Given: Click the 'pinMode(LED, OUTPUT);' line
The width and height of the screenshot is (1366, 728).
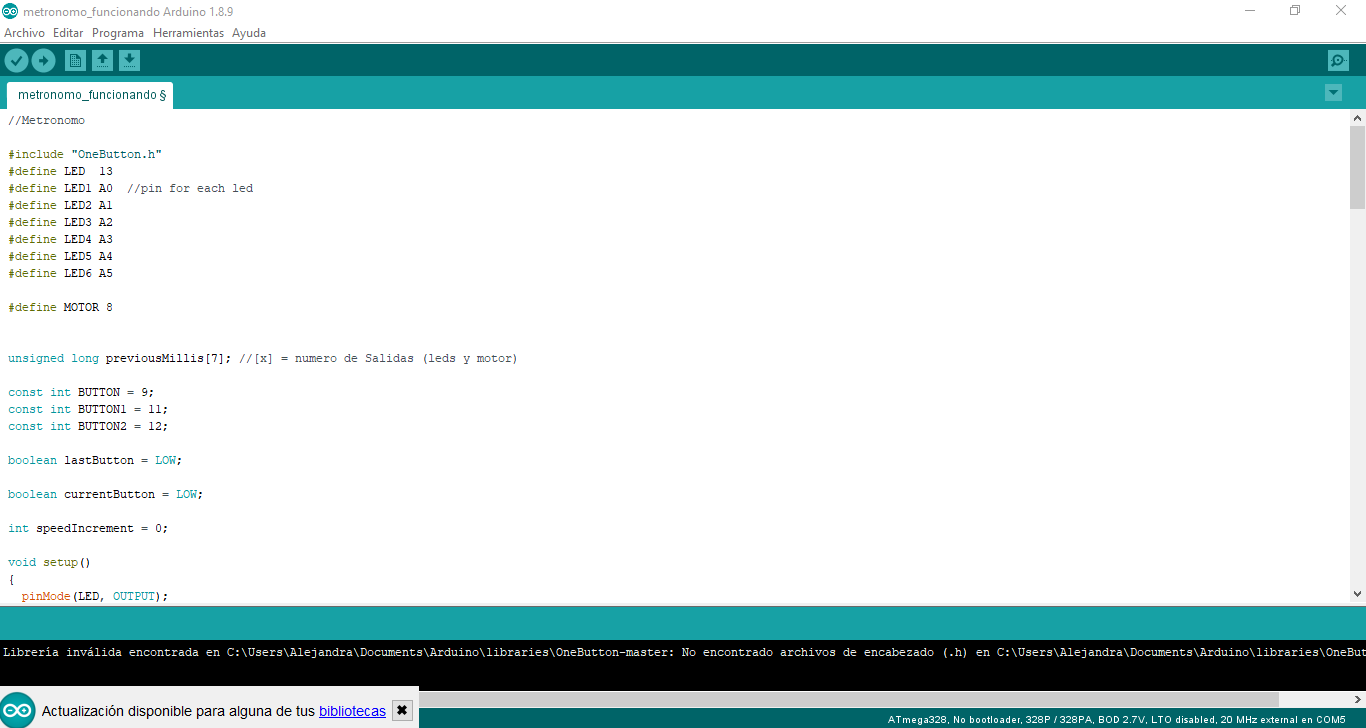Looking at the screenshot, I should point(95,596).
